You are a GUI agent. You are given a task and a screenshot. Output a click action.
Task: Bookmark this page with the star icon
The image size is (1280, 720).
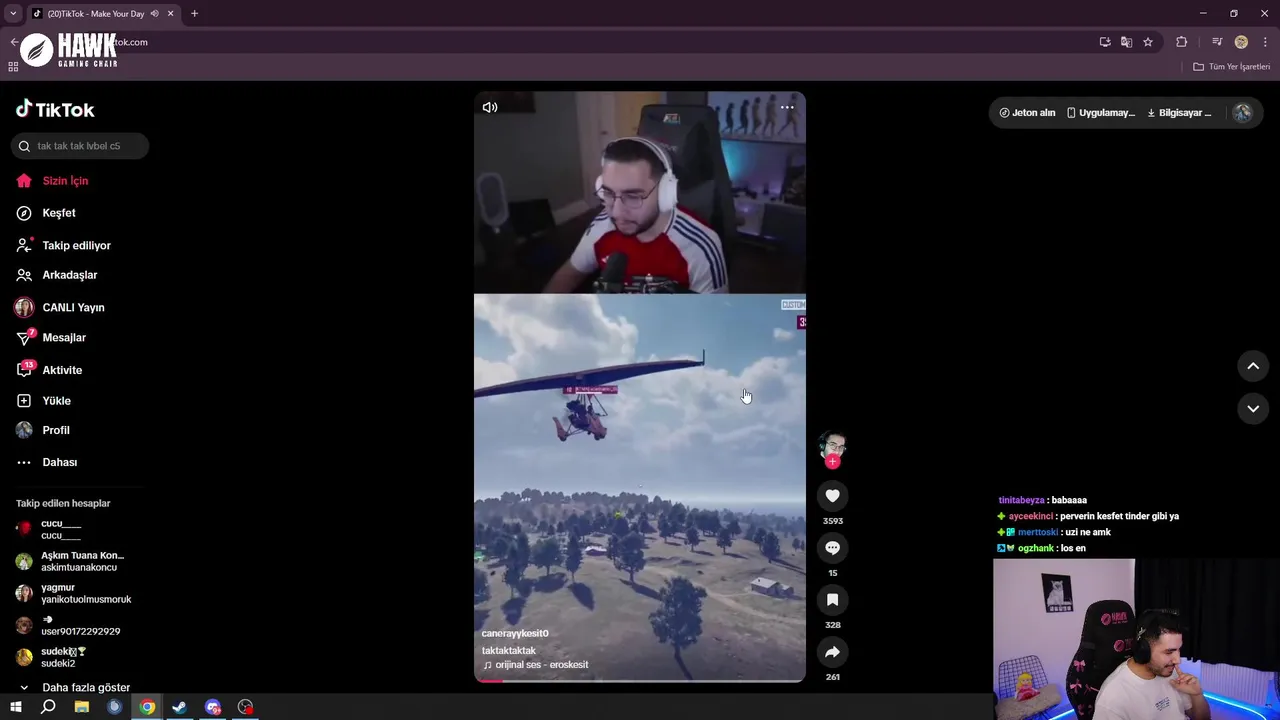[1148, 42]
